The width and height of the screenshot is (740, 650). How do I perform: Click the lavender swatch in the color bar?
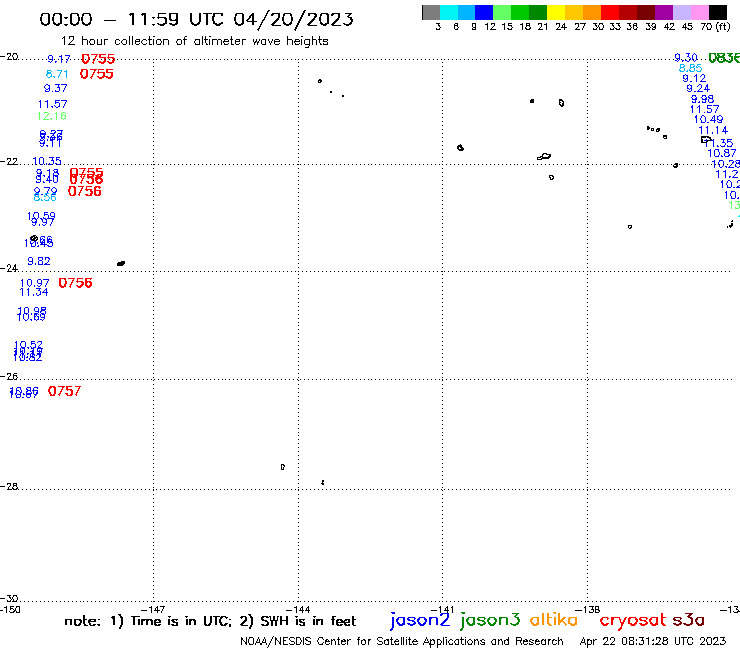point(681,12)
